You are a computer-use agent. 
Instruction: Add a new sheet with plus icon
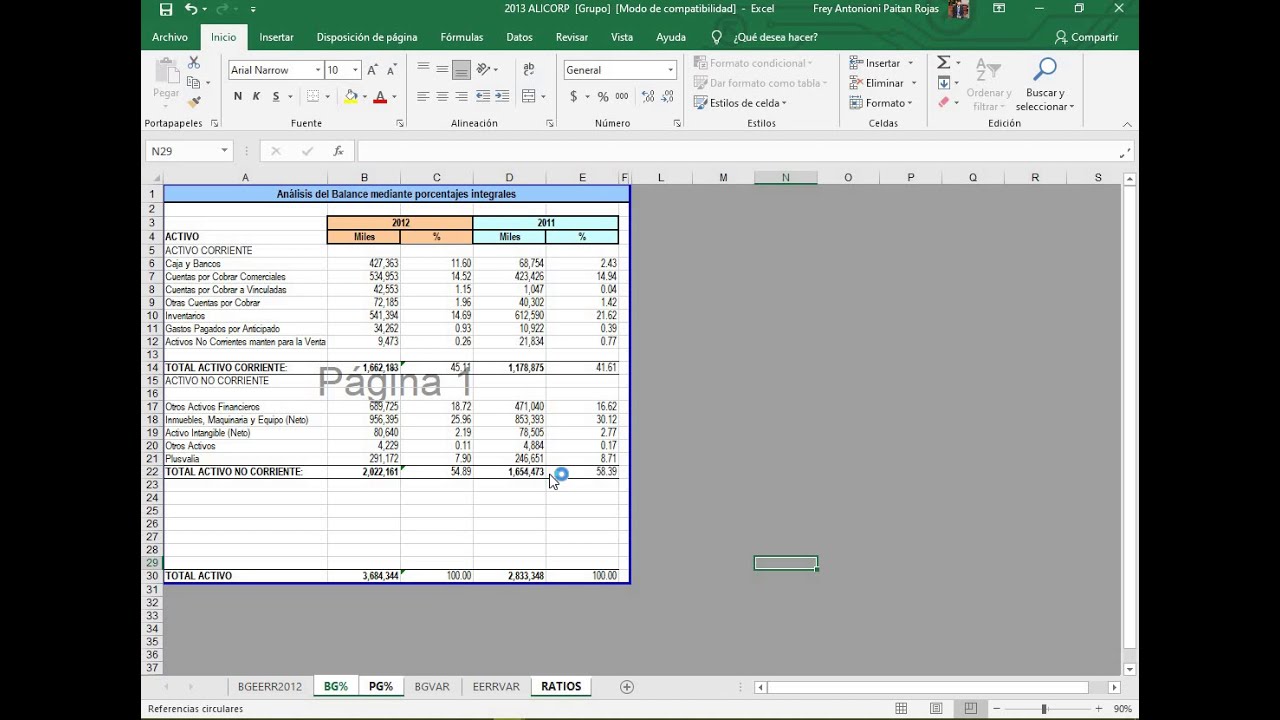[x=627, y=687]
